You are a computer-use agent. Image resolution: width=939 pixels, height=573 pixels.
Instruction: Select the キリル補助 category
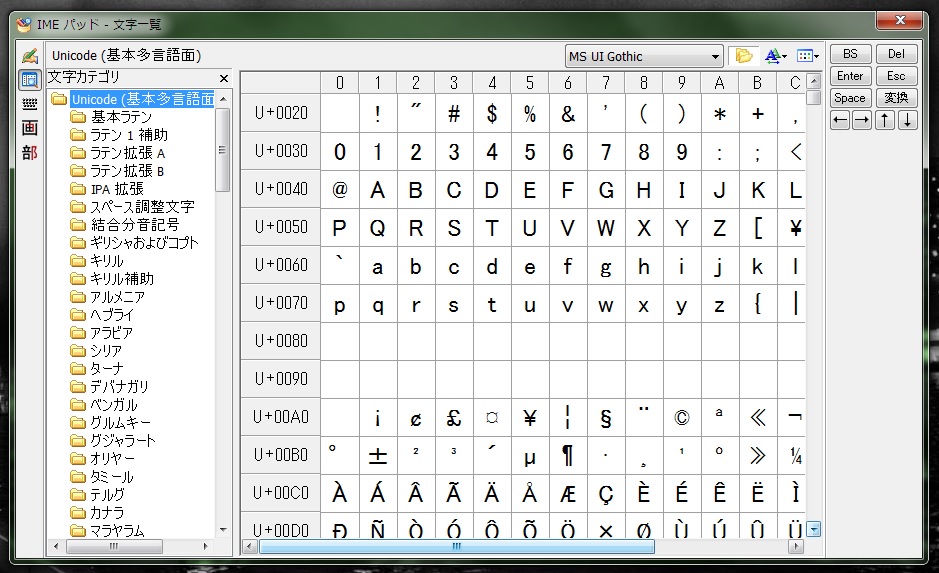122,278
